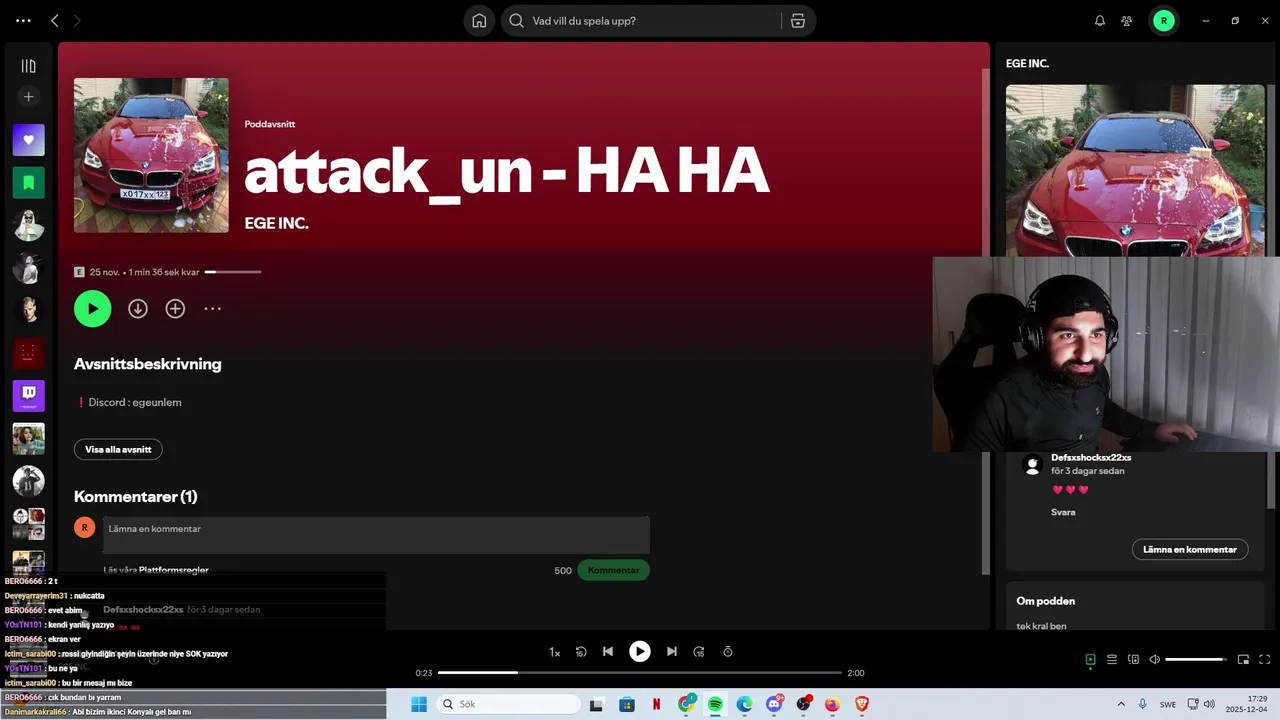Go forward with the right arrow

point(77,21)
